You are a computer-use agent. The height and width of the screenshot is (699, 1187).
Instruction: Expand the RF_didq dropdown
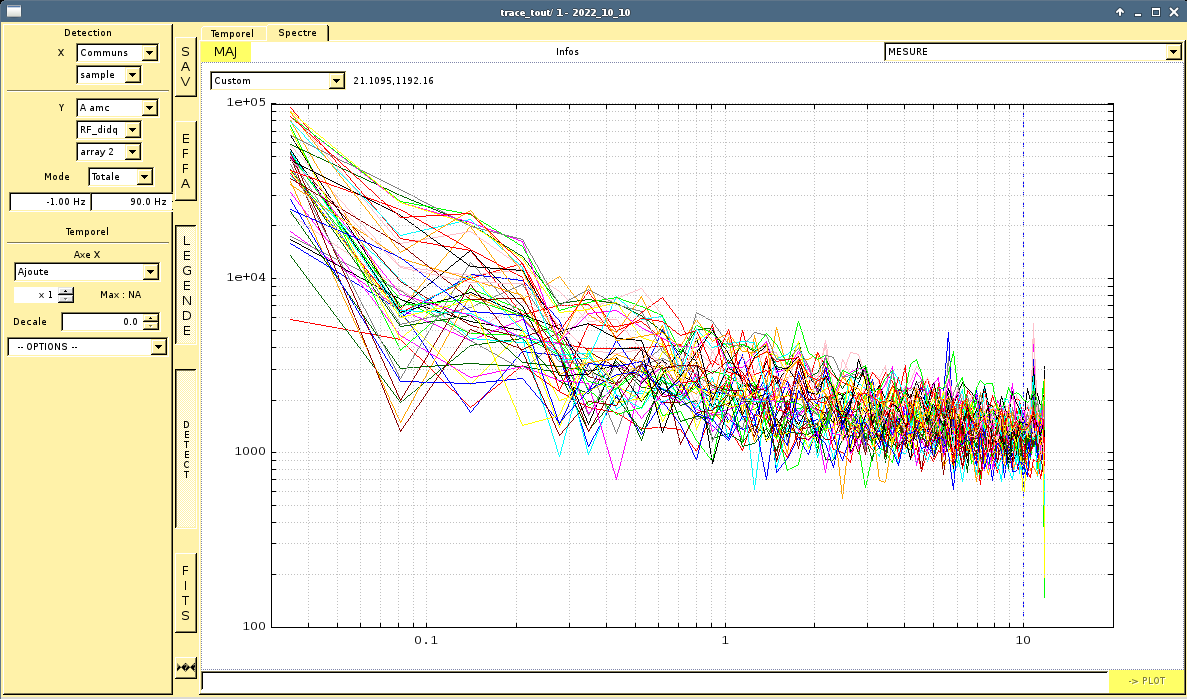point(109,130)
